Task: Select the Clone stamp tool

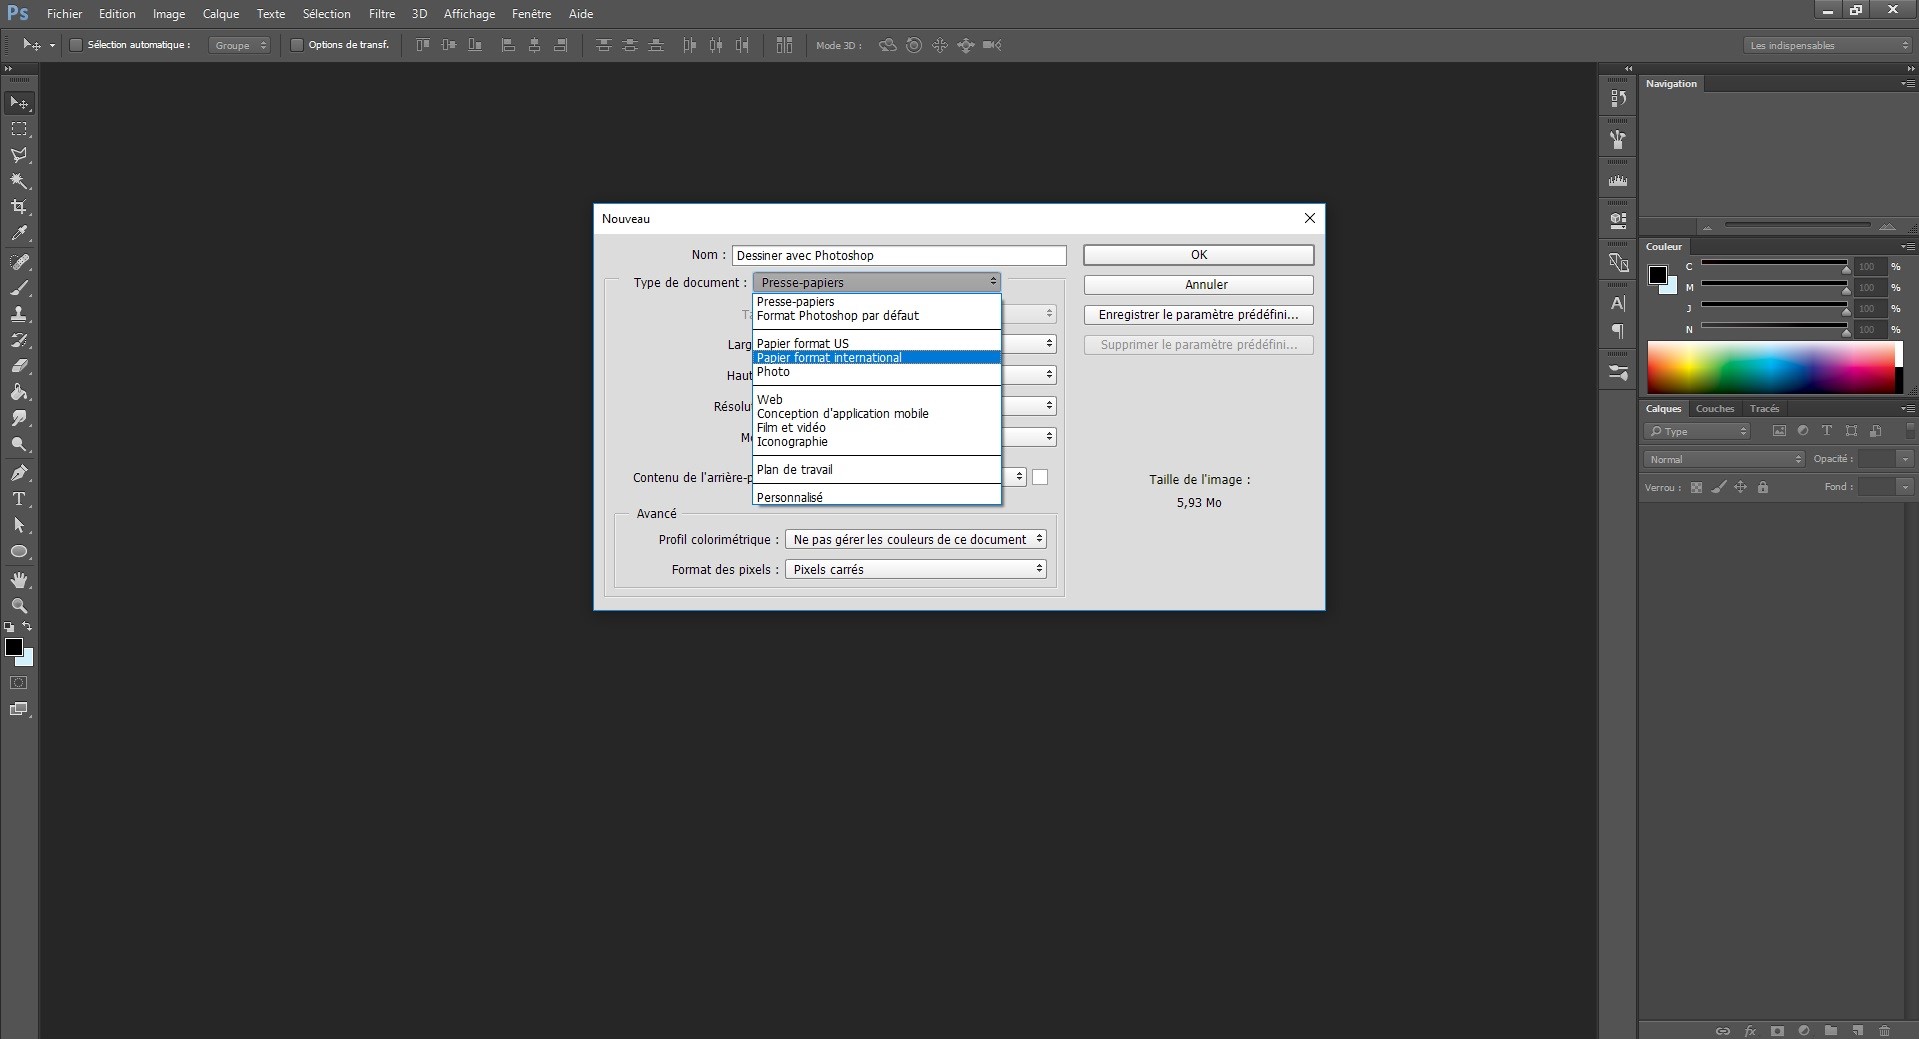Action: [x=19, y=314]
